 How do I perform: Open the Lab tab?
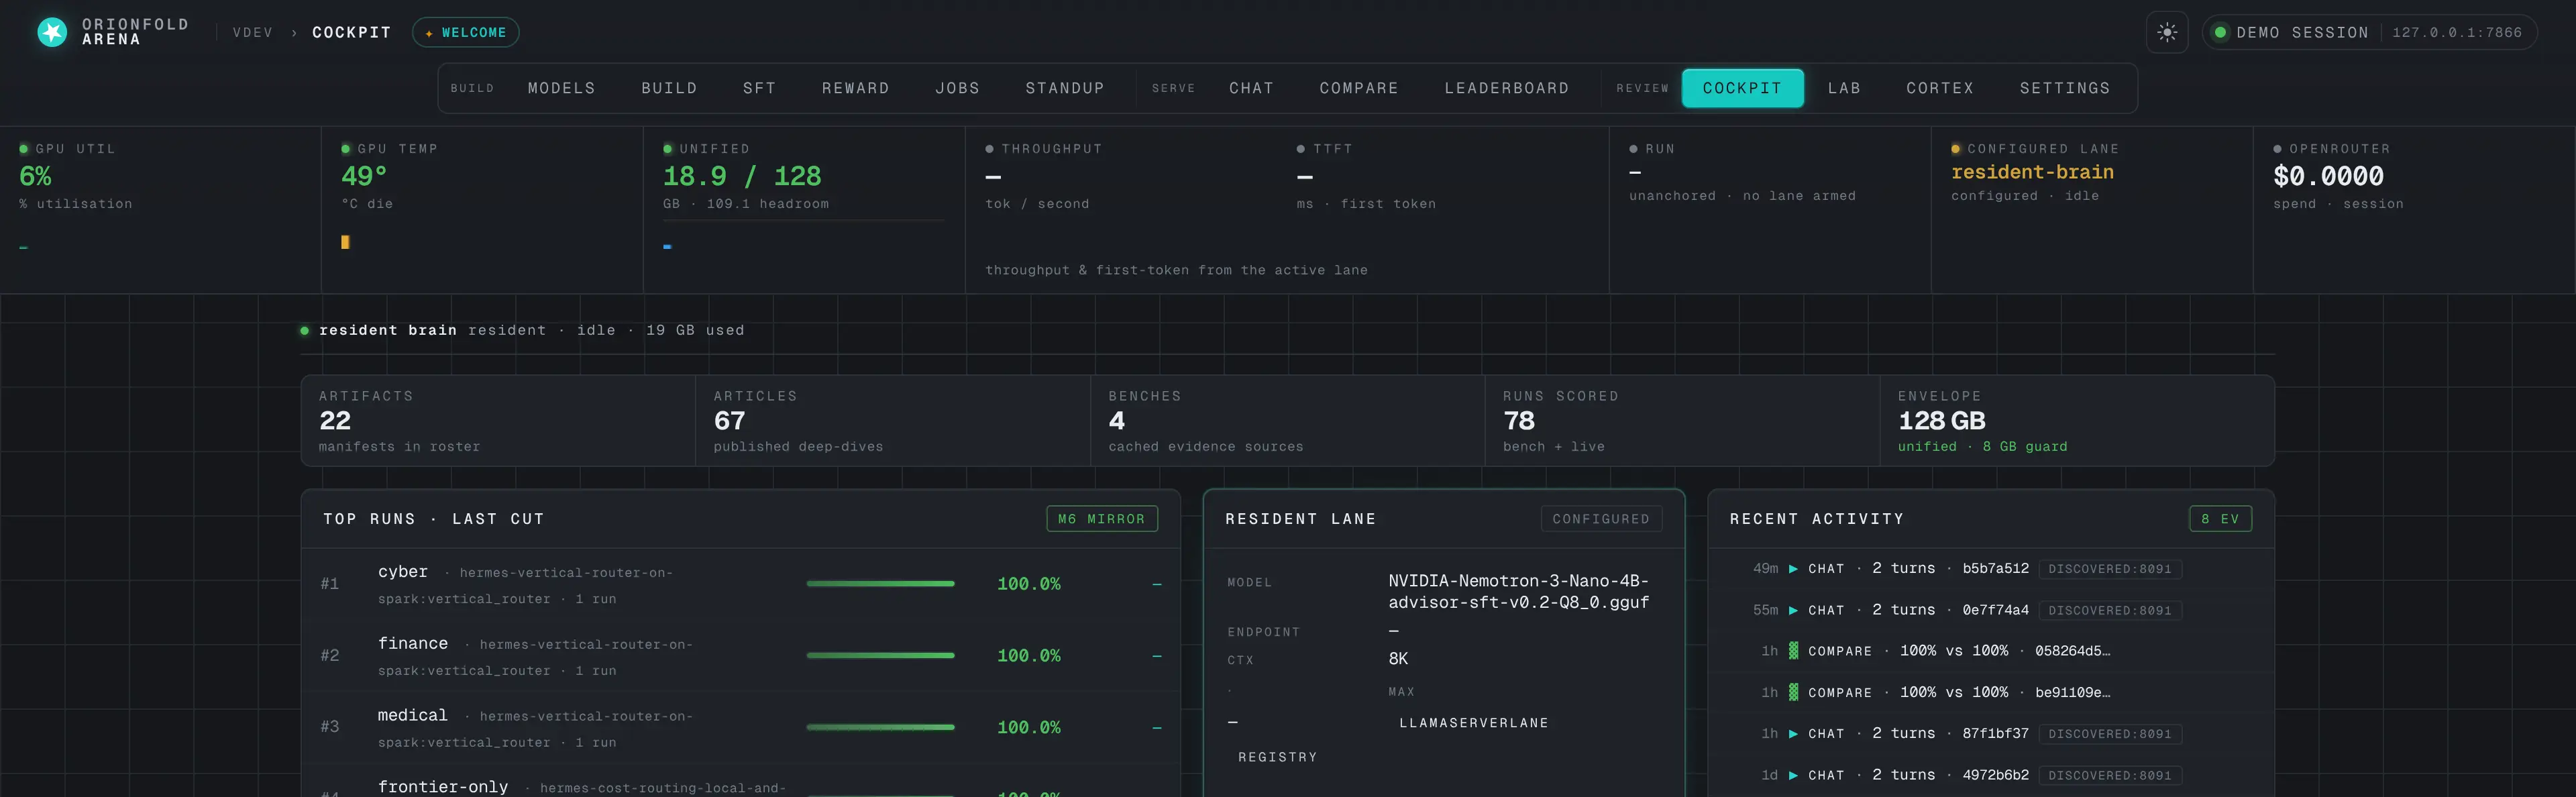coord(1844,88)
